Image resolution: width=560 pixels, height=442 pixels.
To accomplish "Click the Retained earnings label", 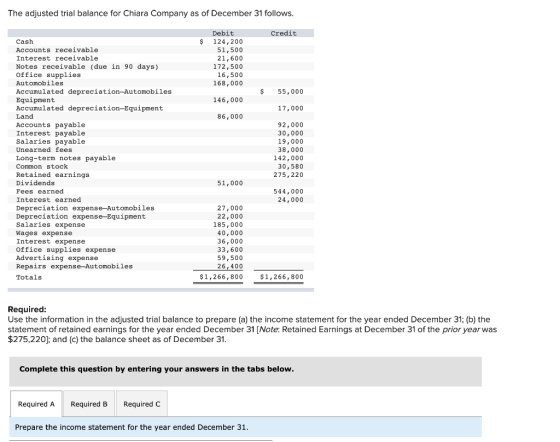I will (52, 175).
